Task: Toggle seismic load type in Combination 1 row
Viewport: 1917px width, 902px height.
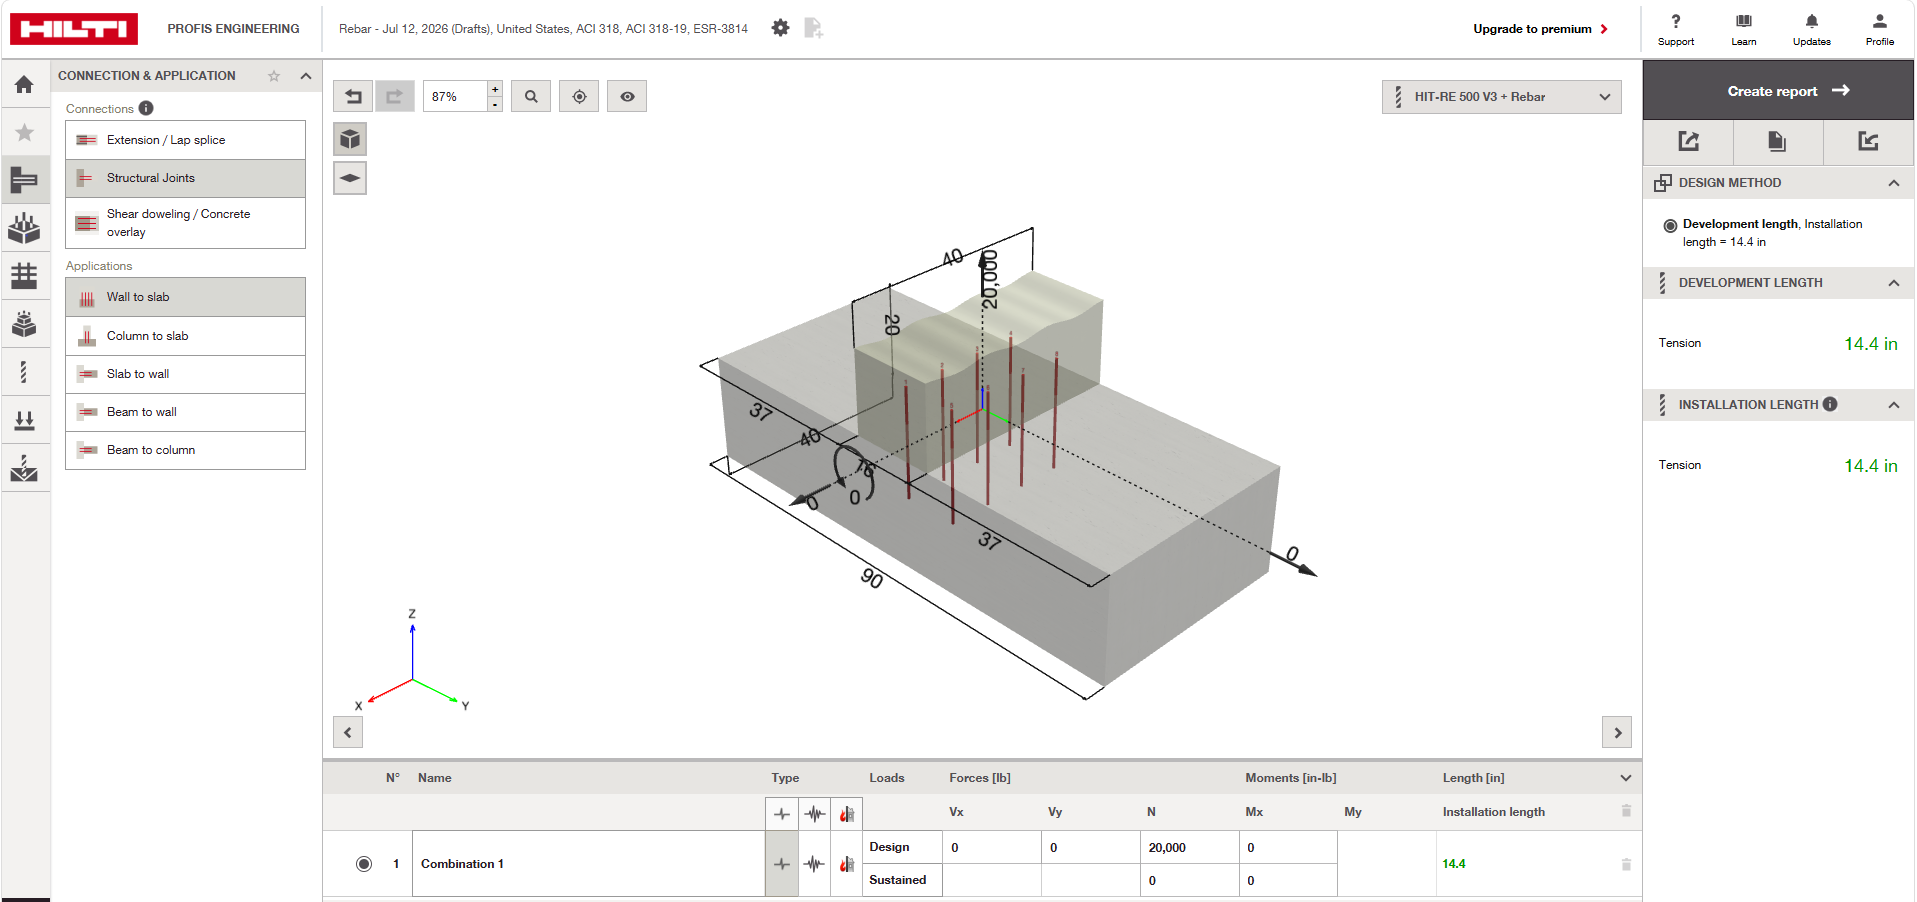Action: coord(815,864)
